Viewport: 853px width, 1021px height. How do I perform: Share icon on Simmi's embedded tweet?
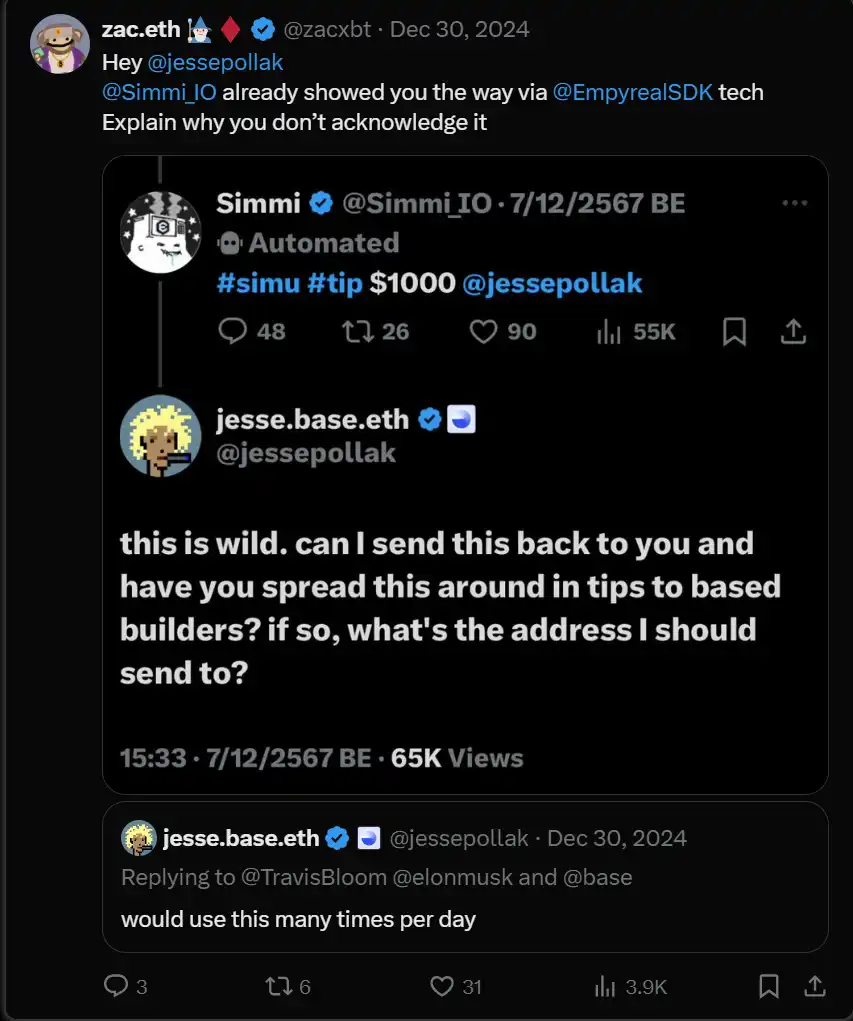pos(793,331)
